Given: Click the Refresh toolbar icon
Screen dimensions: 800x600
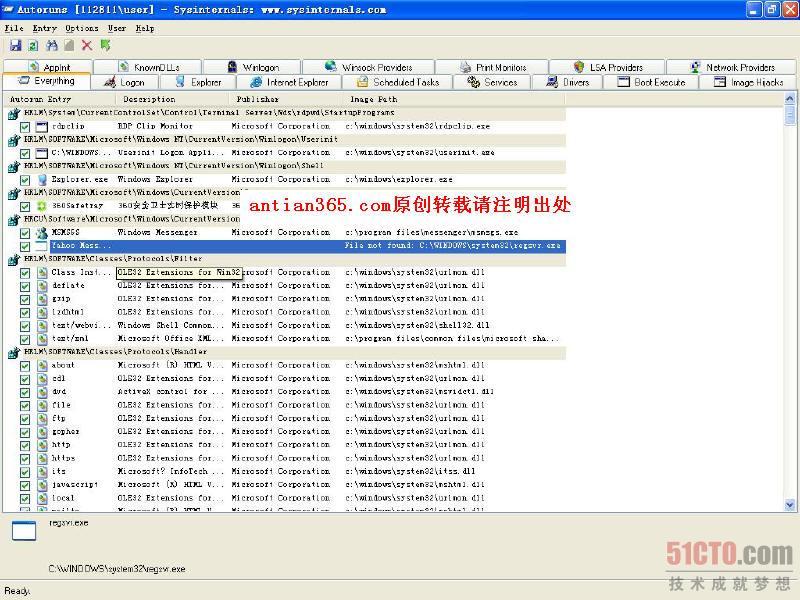Looking at the screenshot, I should coord(33,45).
